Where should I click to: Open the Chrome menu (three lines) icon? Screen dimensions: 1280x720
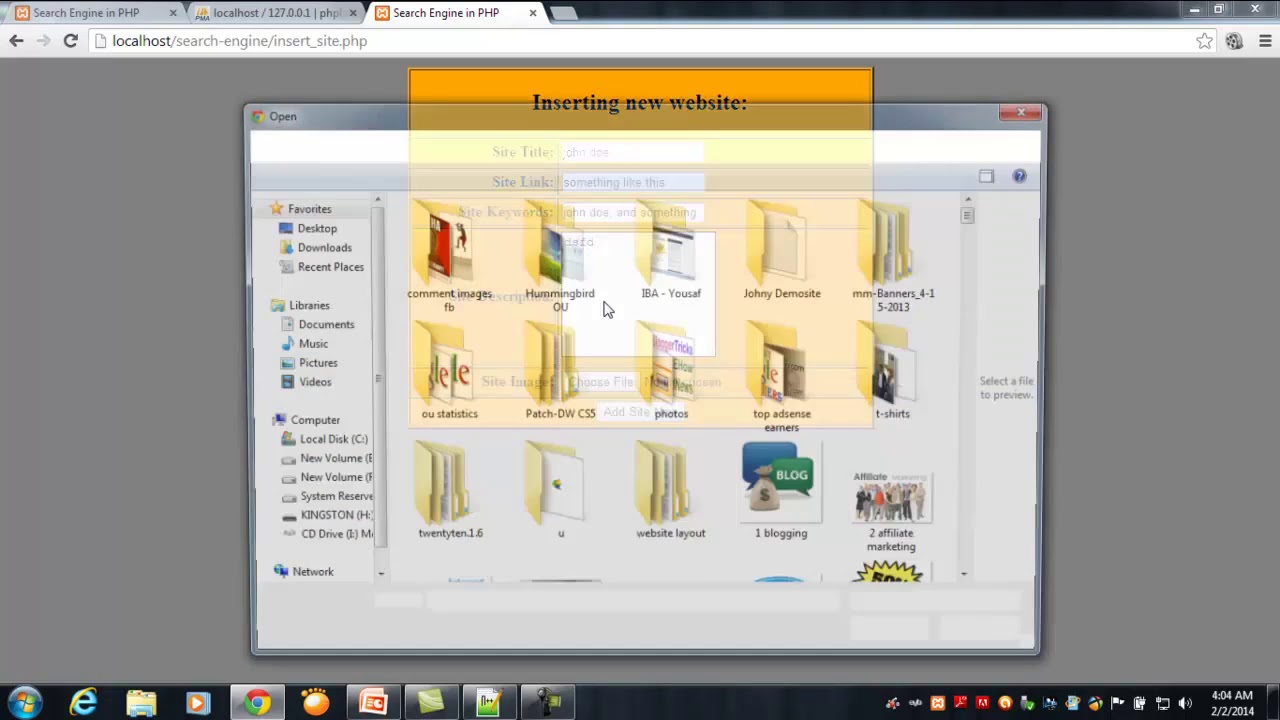point(1265,41)
